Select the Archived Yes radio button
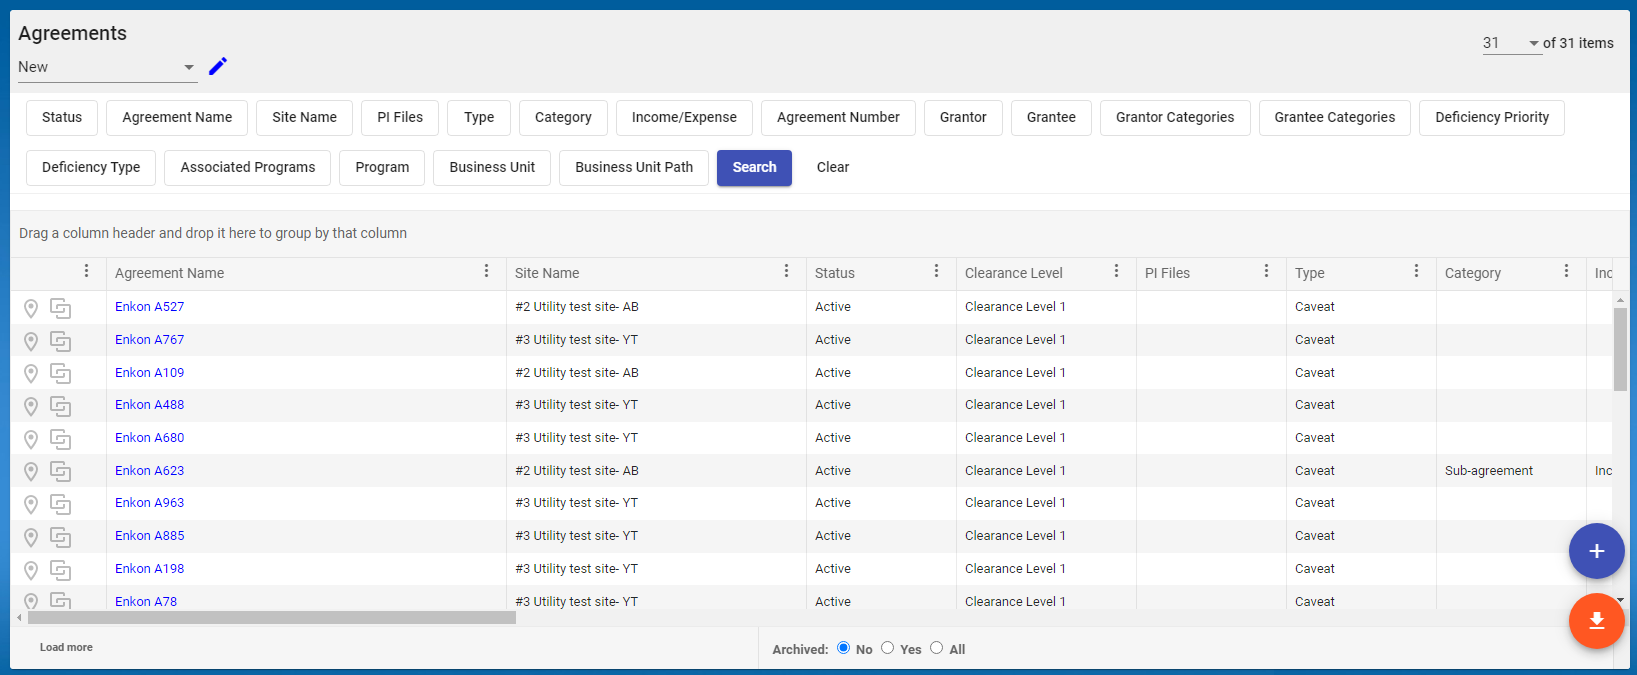This screenshot has height=675, width=1637. pos(887,648)
